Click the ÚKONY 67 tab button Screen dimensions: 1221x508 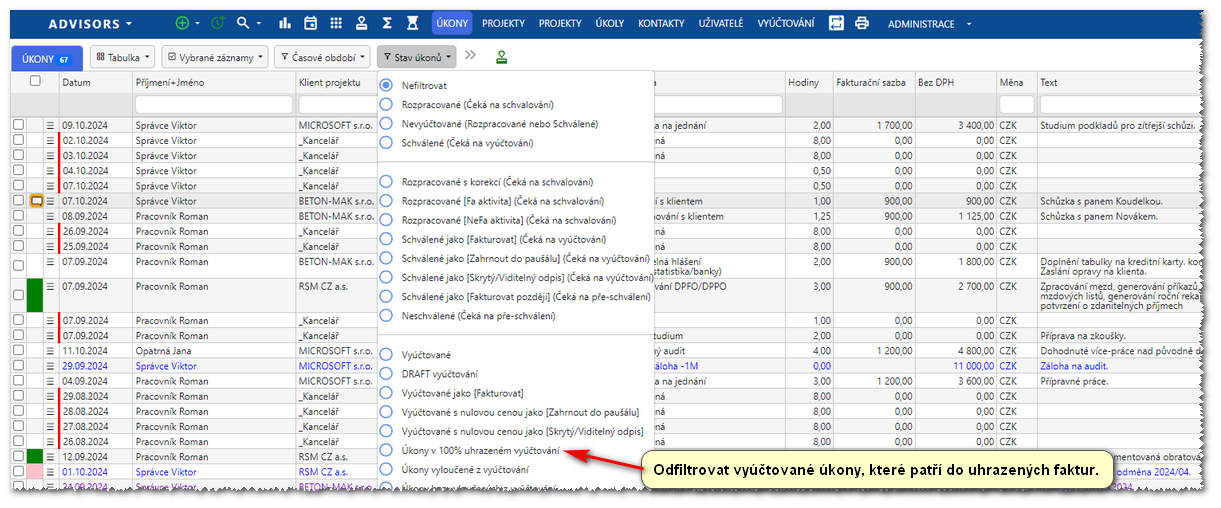coord(46,59)
